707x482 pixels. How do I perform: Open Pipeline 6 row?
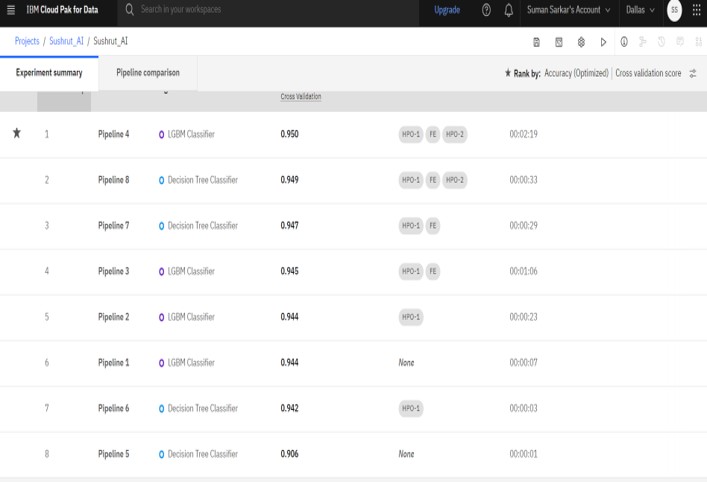click(354, 409)
